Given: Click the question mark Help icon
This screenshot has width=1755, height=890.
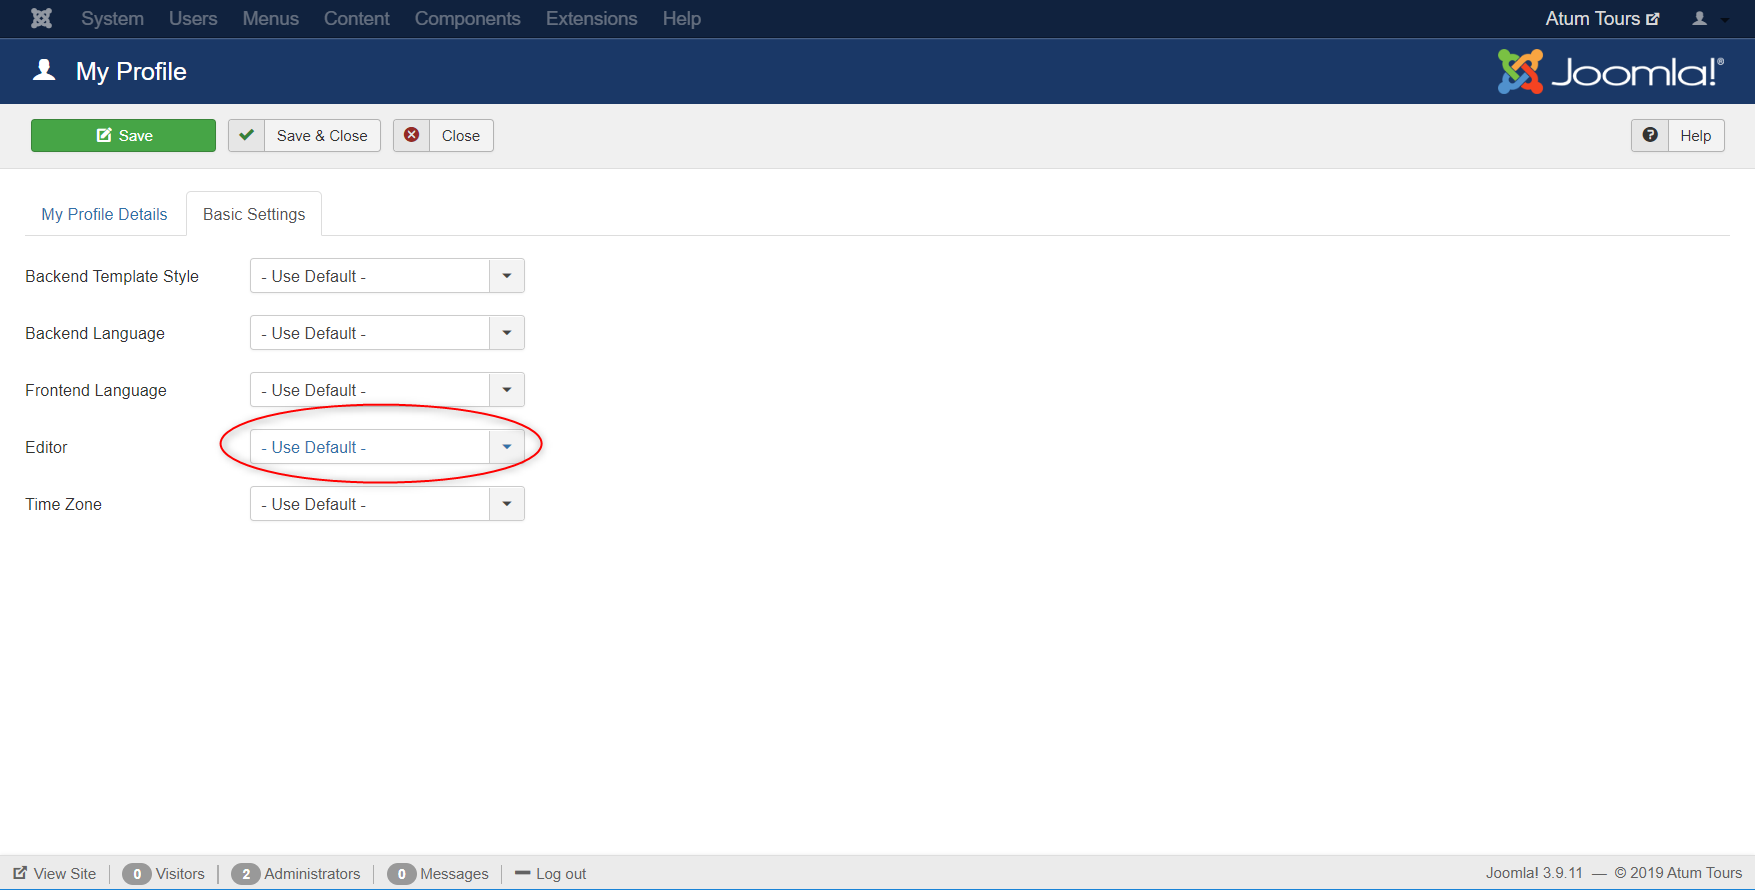Looking at the screenshot, I should (x=1650, y=135).
